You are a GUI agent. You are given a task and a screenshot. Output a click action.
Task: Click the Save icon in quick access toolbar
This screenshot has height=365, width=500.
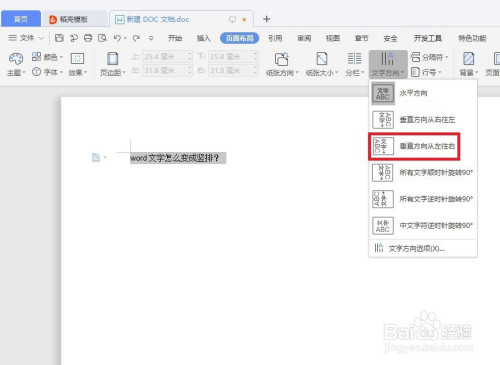[59, 38]
